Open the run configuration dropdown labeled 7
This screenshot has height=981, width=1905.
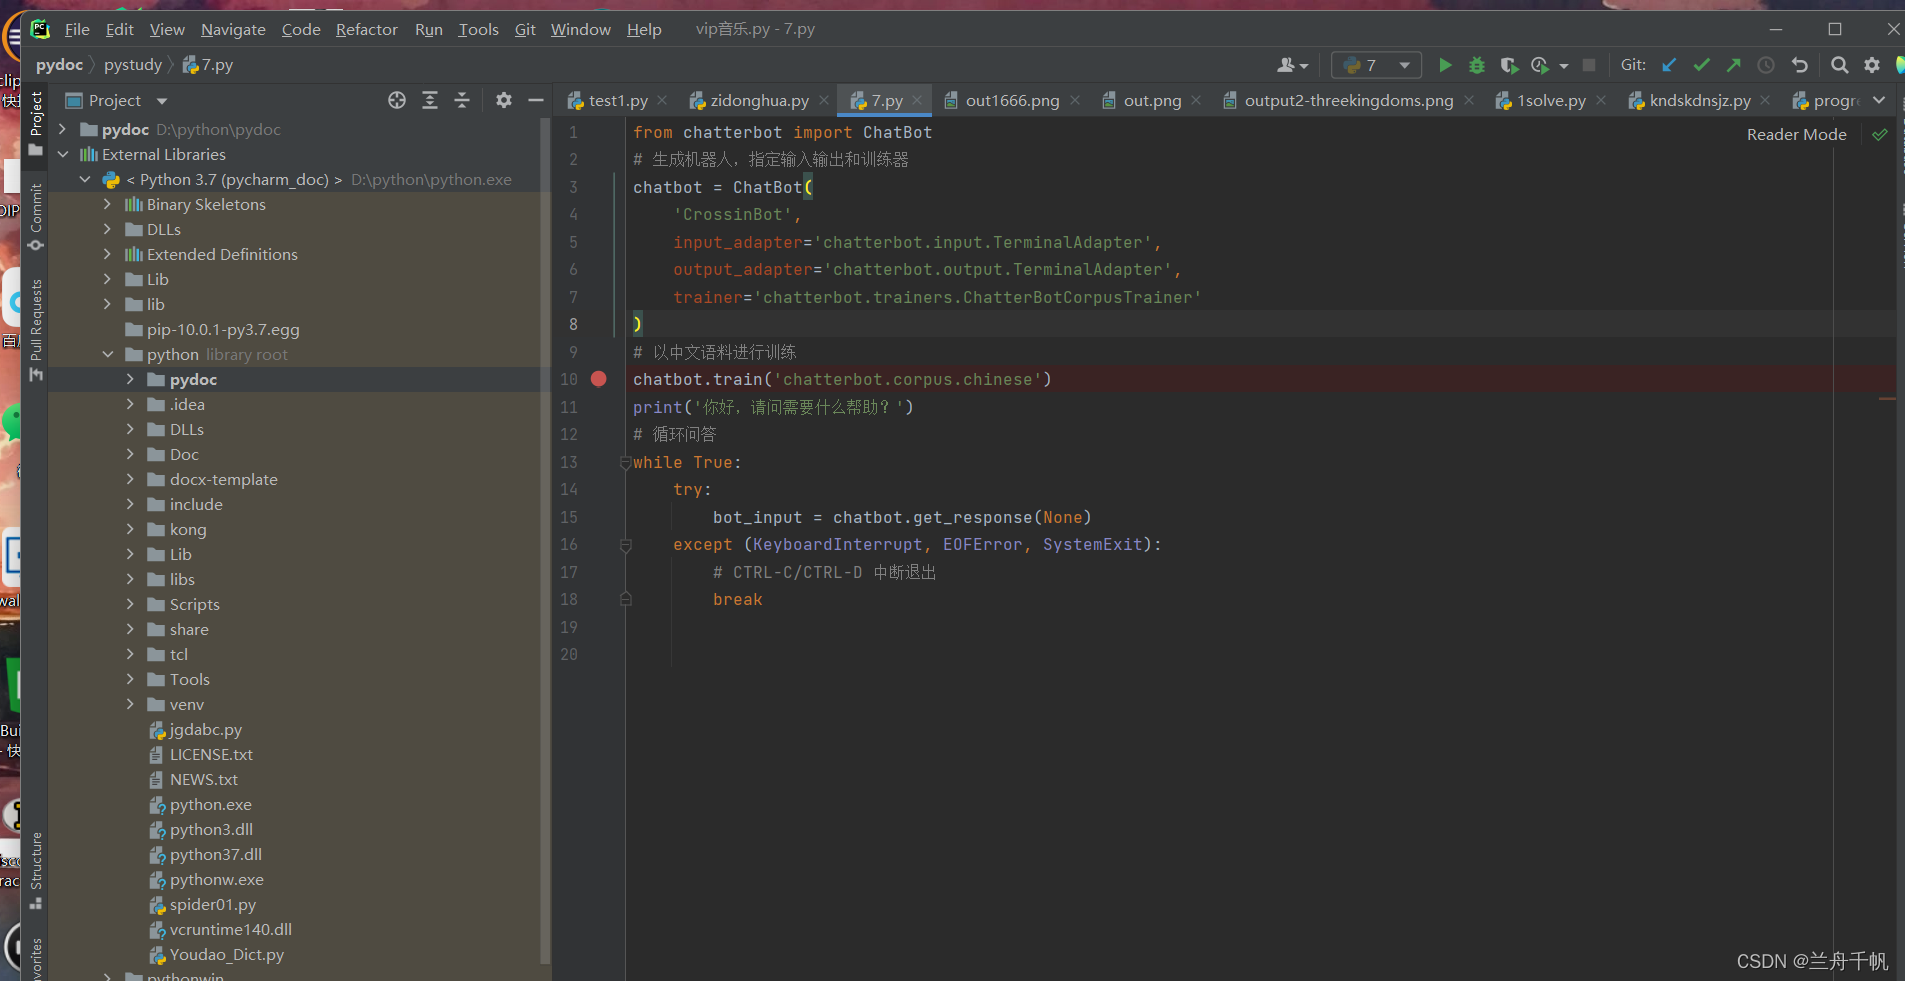point(1377,65)
